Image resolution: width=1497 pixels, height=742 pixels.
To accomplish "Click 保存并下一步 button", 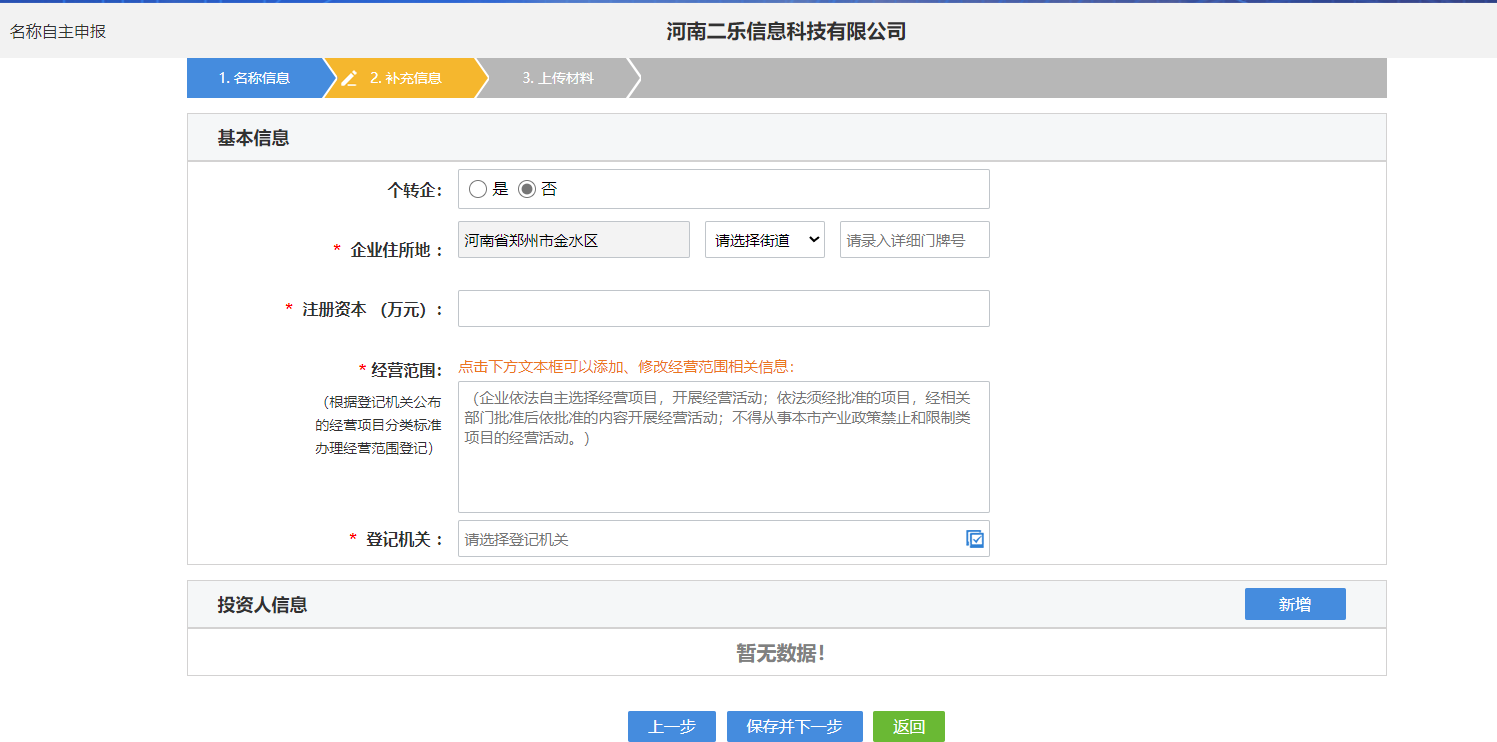I will click(795, 727).
